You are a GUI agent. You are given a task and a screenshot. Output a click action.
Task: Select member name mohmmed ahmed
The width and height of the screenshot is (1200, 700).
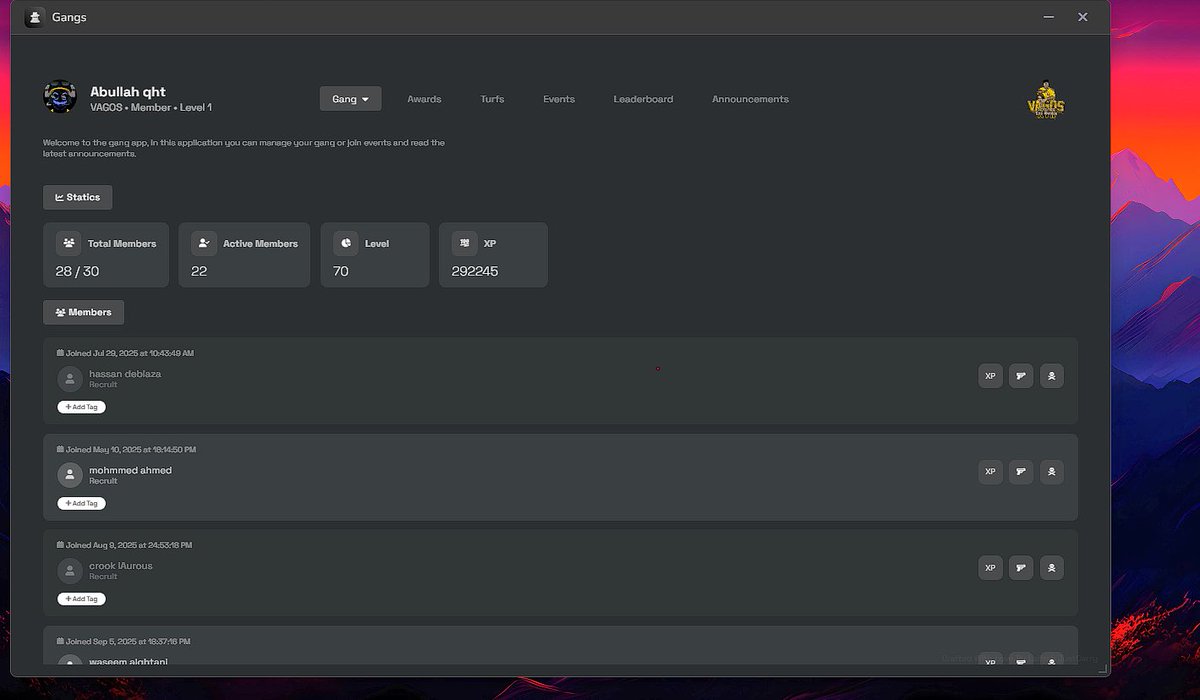[x=130, y=470]
